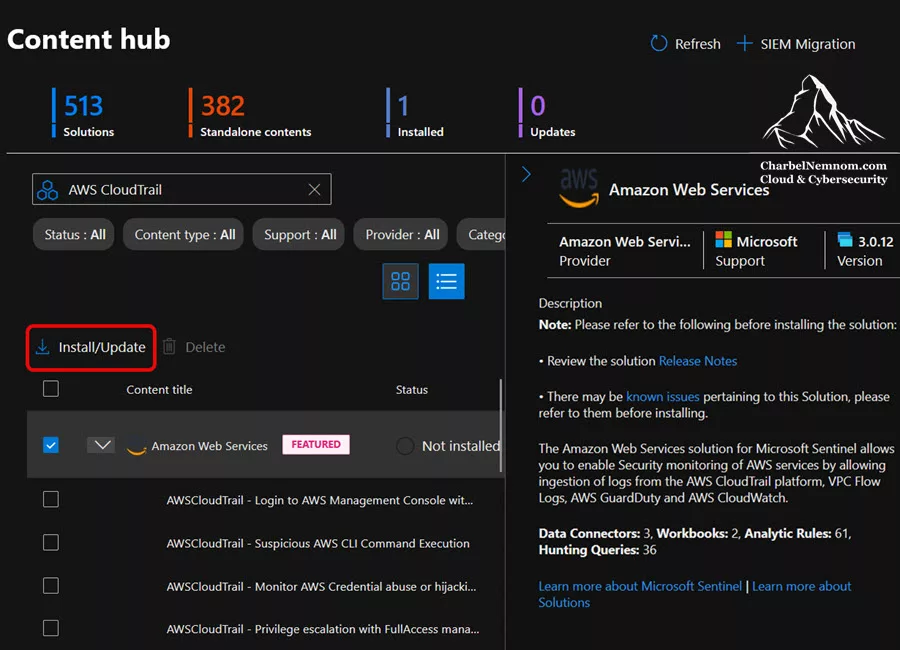Sort by the Status column header
The image size is (900, 650).
click(x=412, y=389)
